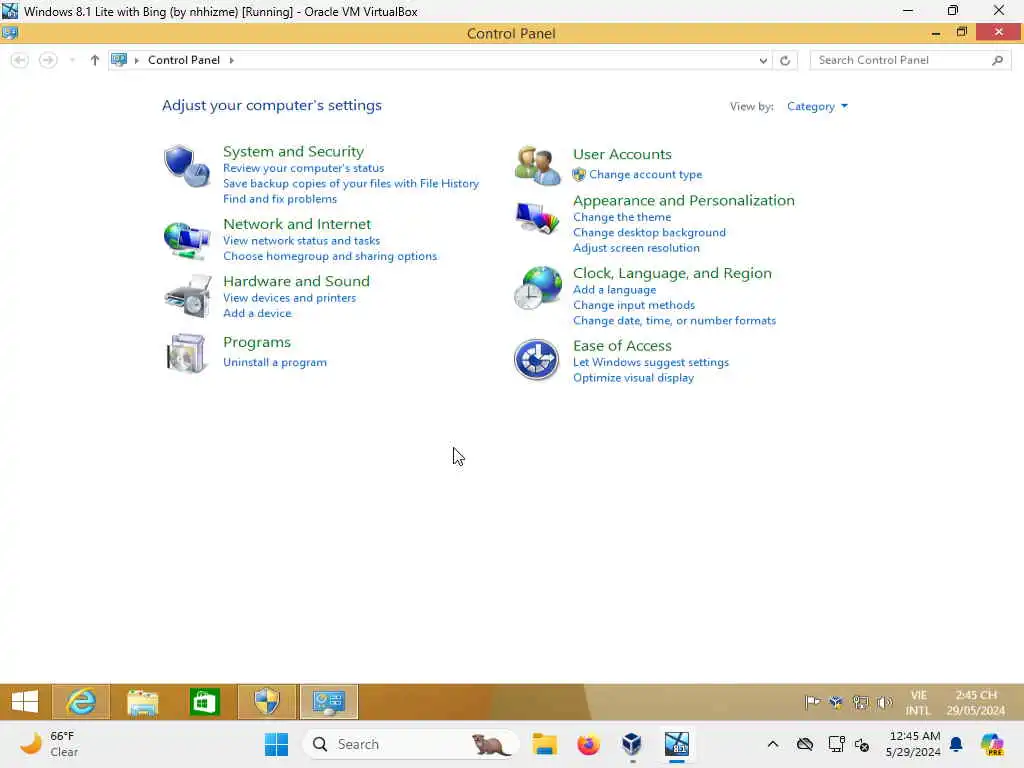Viewport: 1024px width, 768px height.
Task: Open the View by Category dropdown
Action: click(x=817, y=106)
